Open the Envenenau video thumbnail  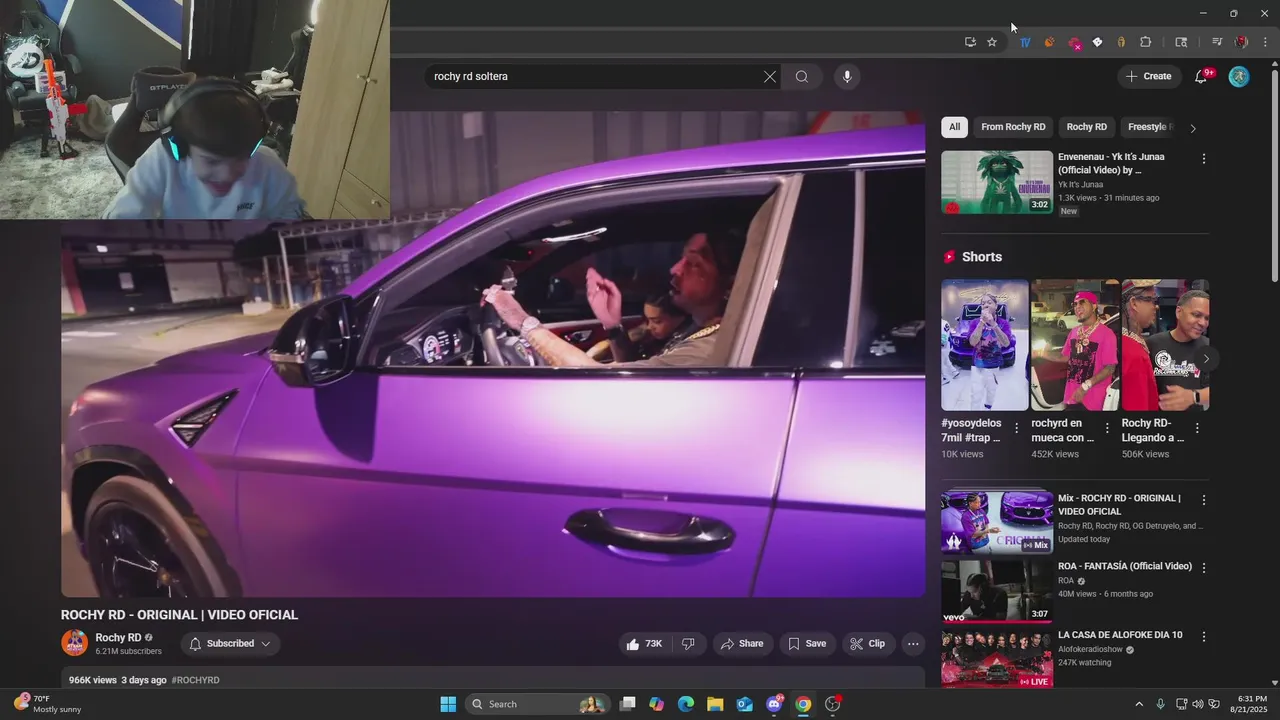pyautogui.click(x=997, y=182)
